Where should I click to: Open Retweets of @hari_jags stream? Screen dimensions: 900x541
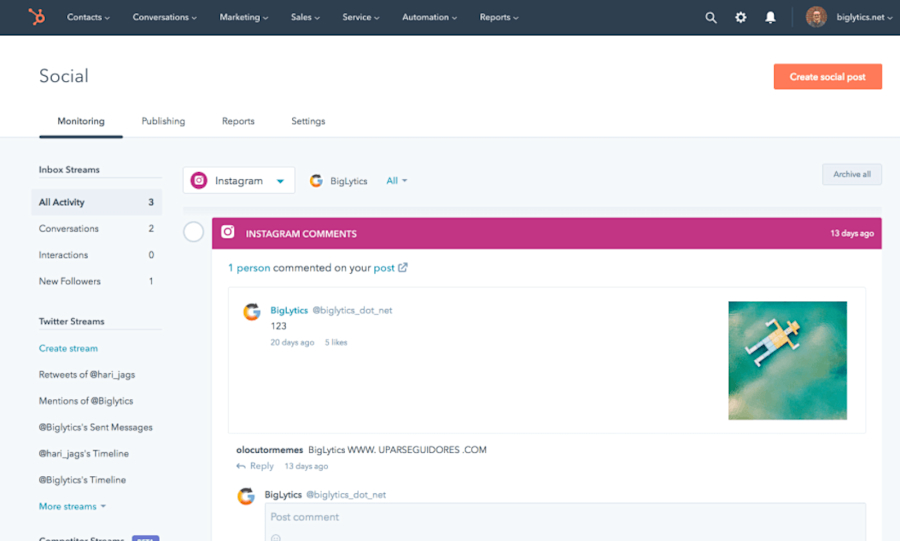[x=87, y=375]
